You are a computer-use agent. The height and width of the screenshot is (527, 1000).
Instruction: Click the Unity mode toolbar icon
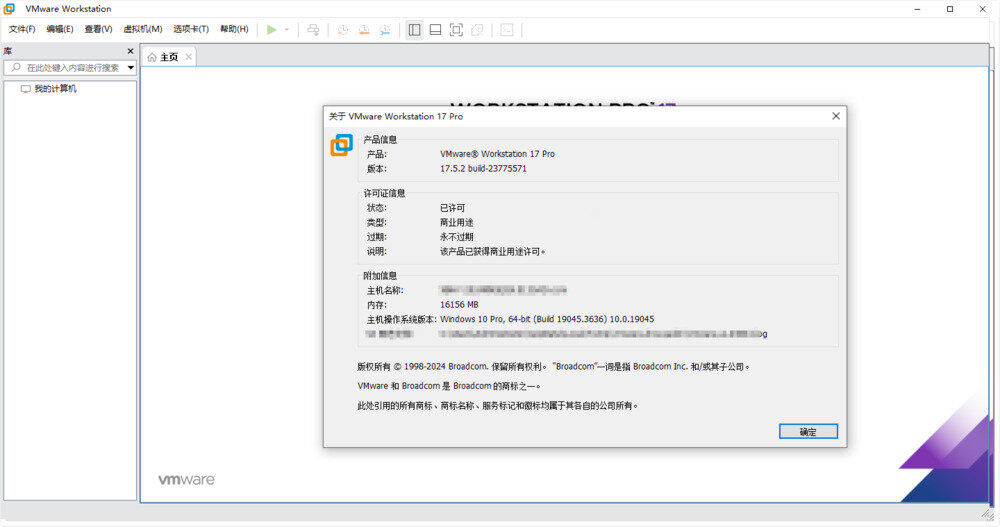477,29
